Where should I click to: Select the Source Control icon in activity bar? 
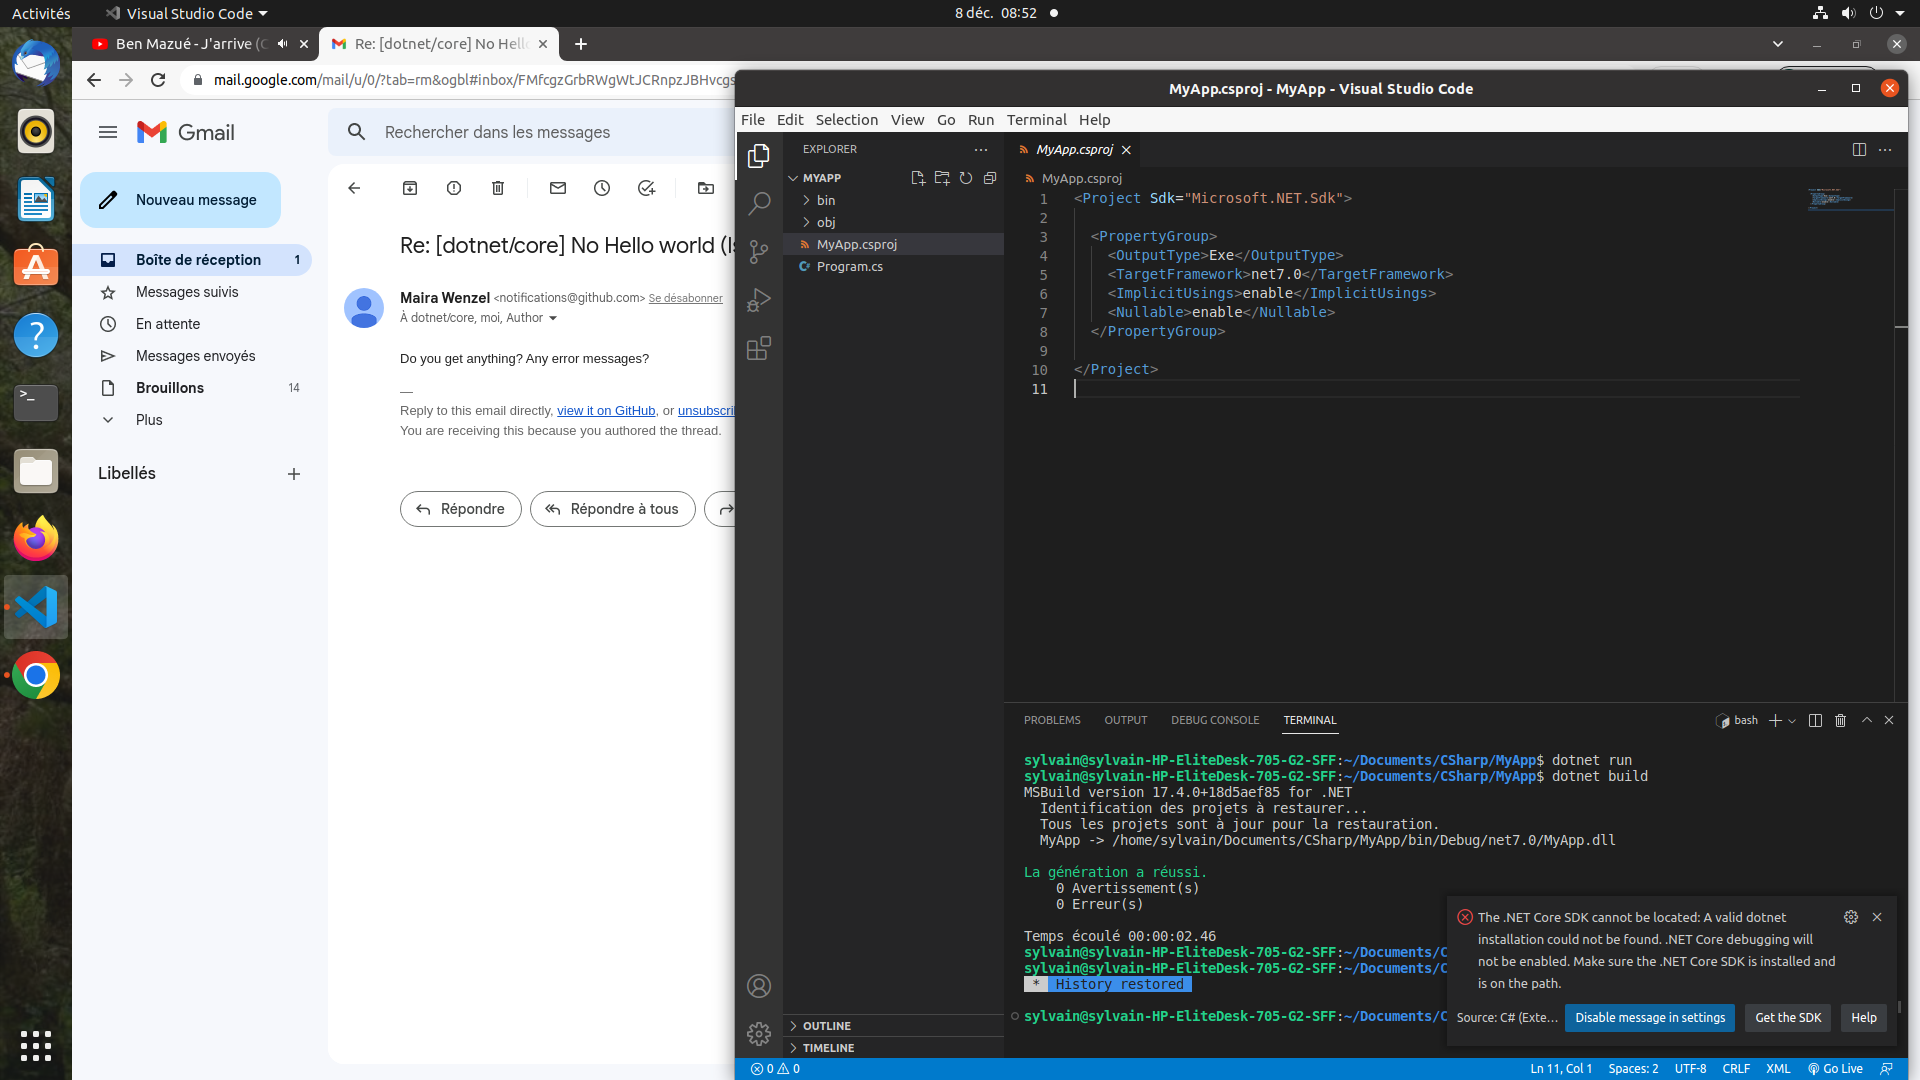760,251
